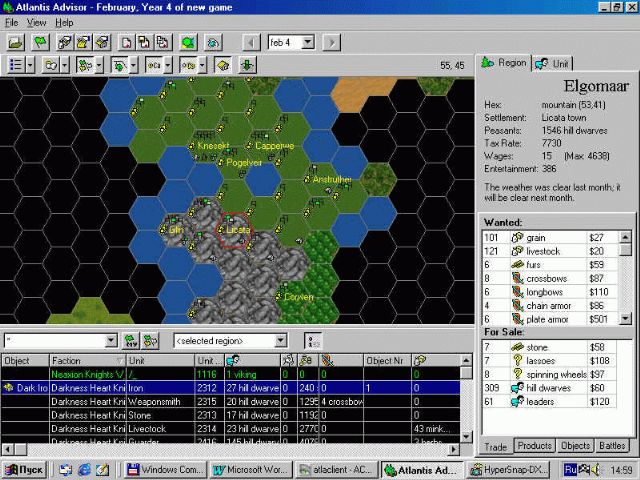Image resolution: width=640 pixels, height=480 pixels.
Task: Click the blue swirl toolbar icon
Action: coord(213,42)
